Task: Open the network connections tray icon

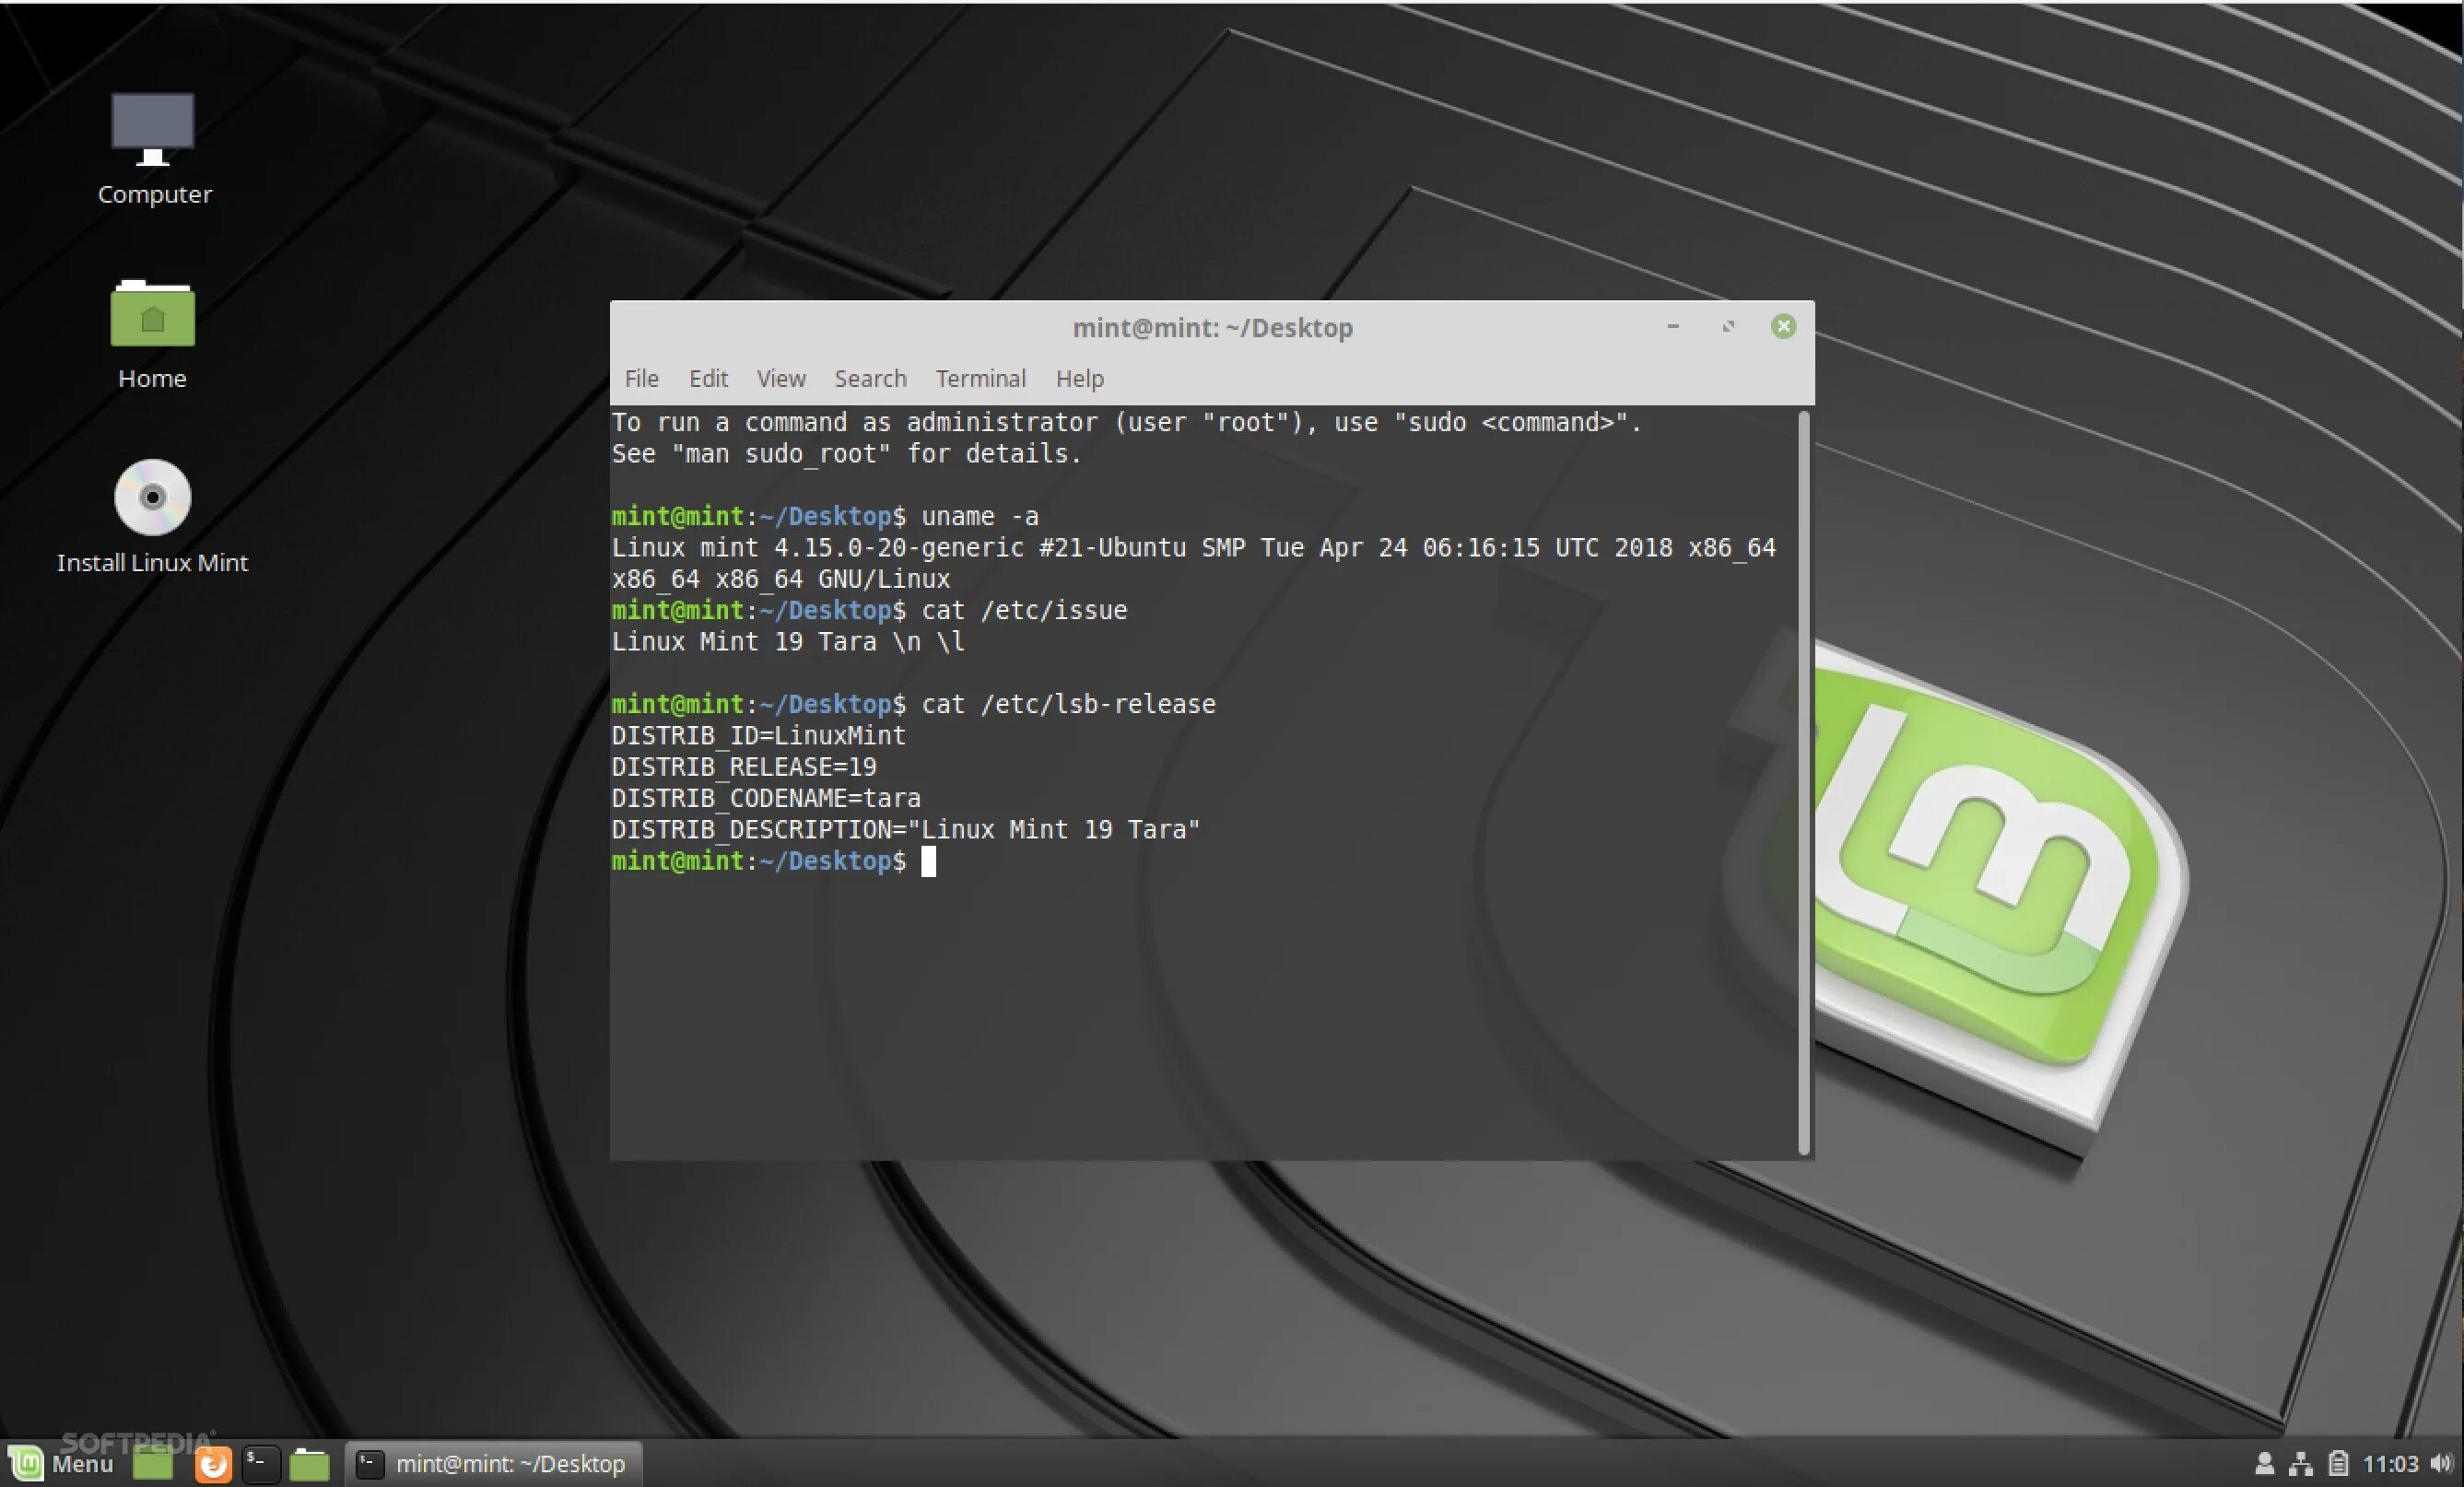Action: (x=2300, y=1464)
